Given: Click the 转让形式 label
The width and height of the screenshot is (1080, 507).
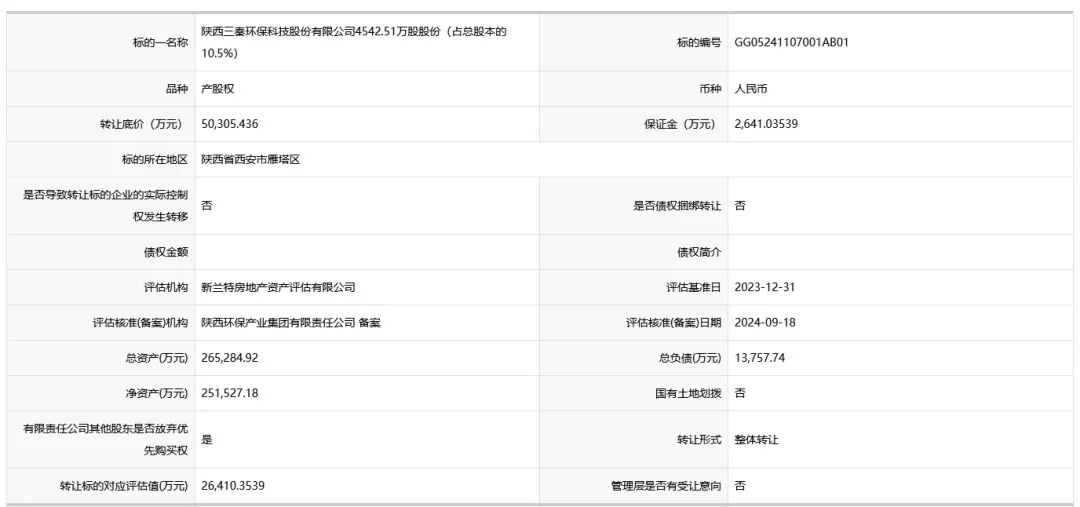Looking at the screenshot, I should (x=699, y=439).
